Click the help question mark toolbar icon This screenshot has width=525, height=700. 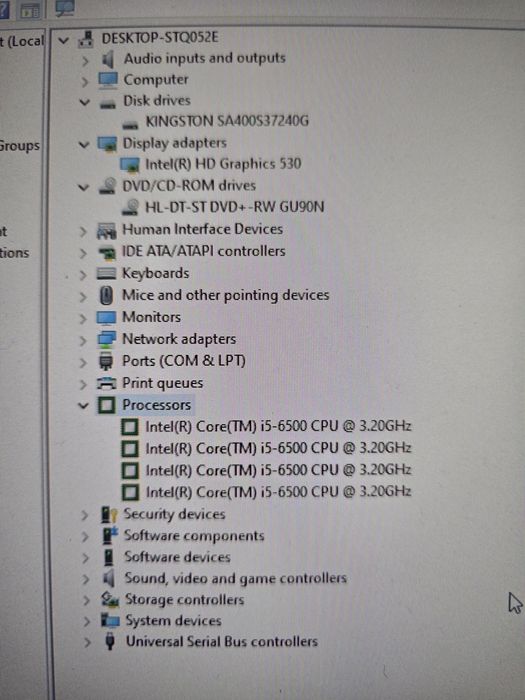point(4,9)
